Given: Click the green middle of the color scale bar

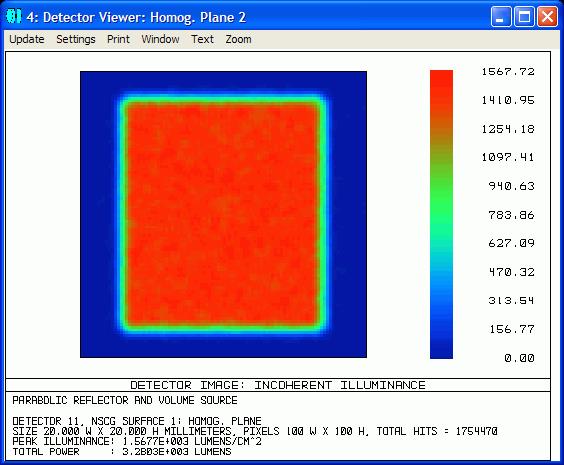Looking at the screenshot, I should [441, 201].
